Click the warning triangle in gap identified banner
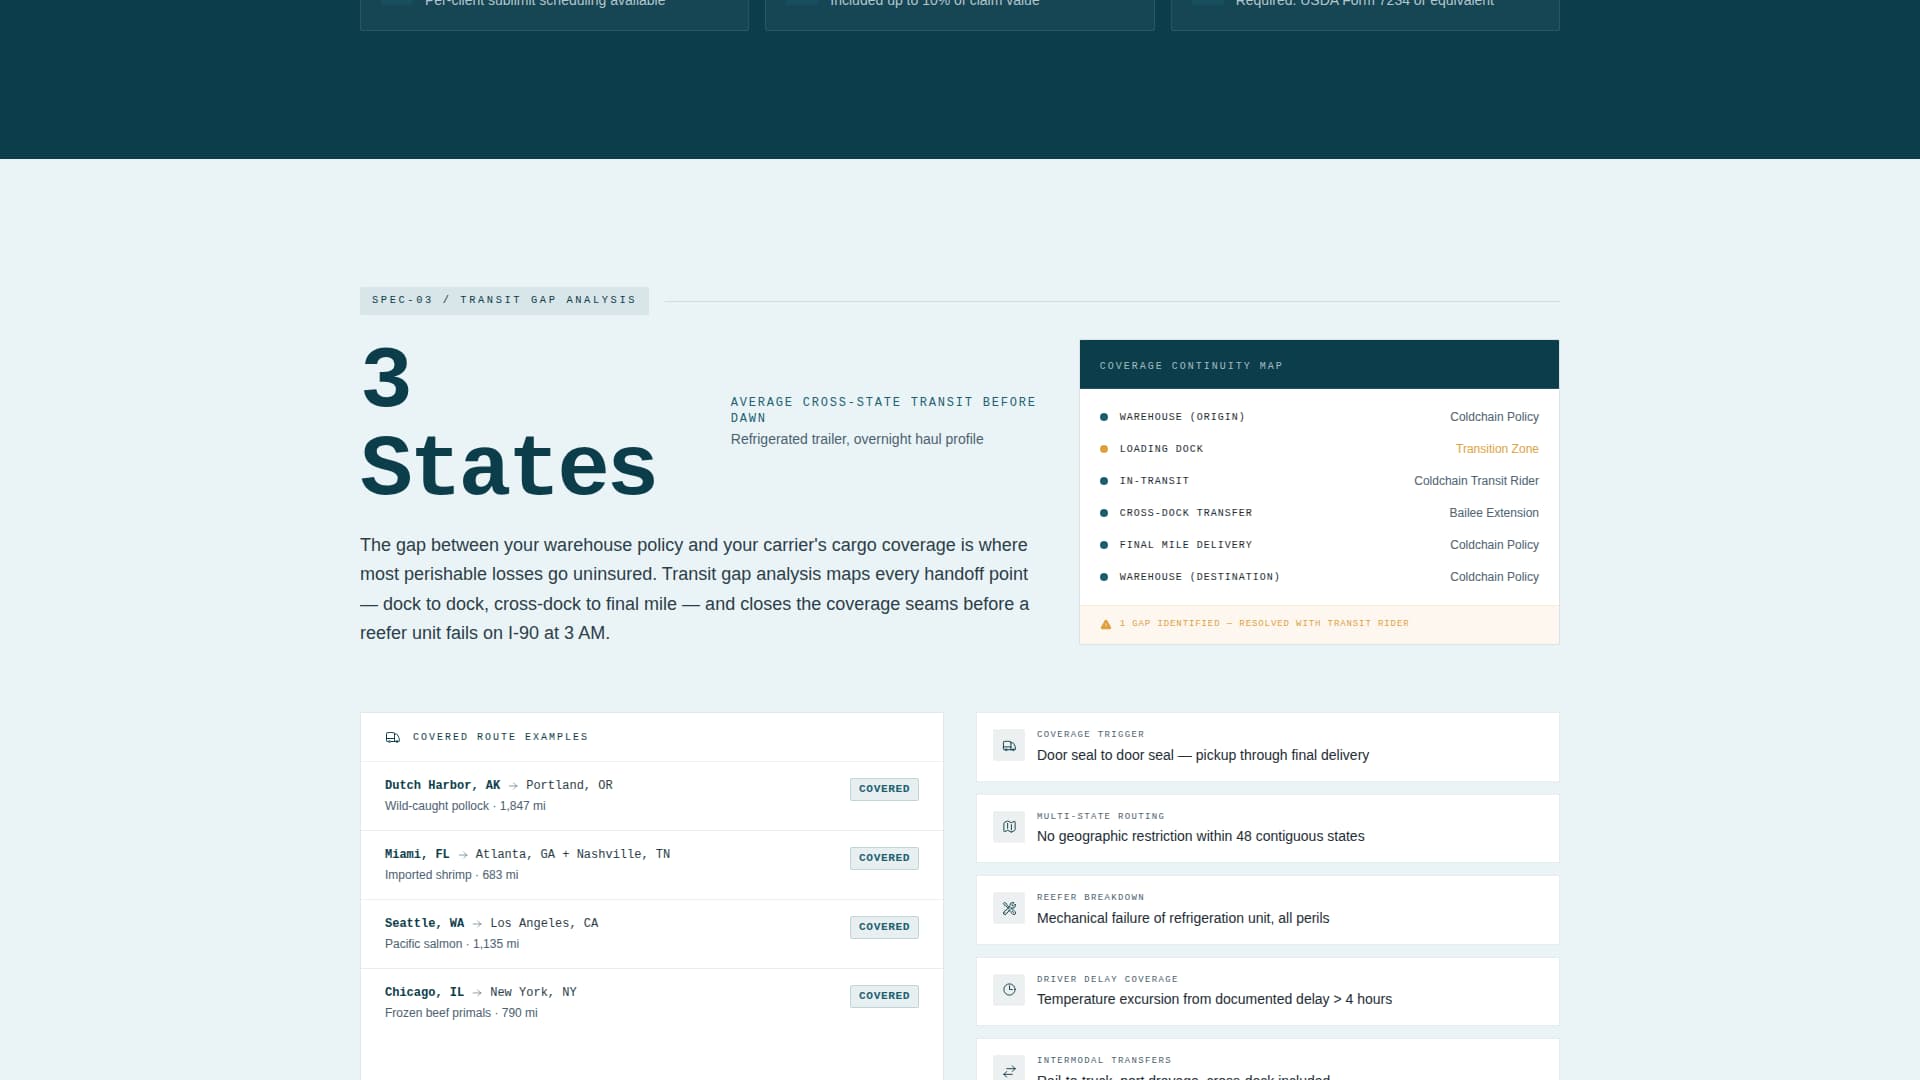 1106,624
